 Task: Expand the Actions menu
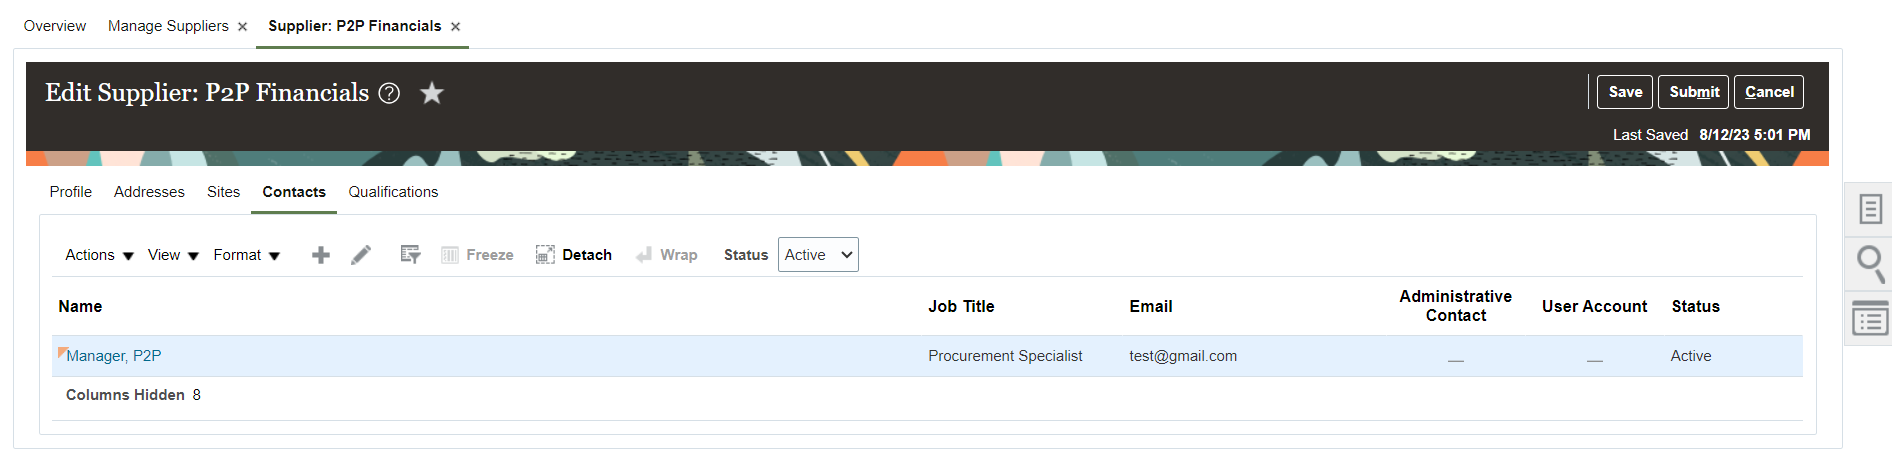coord(99,255)
